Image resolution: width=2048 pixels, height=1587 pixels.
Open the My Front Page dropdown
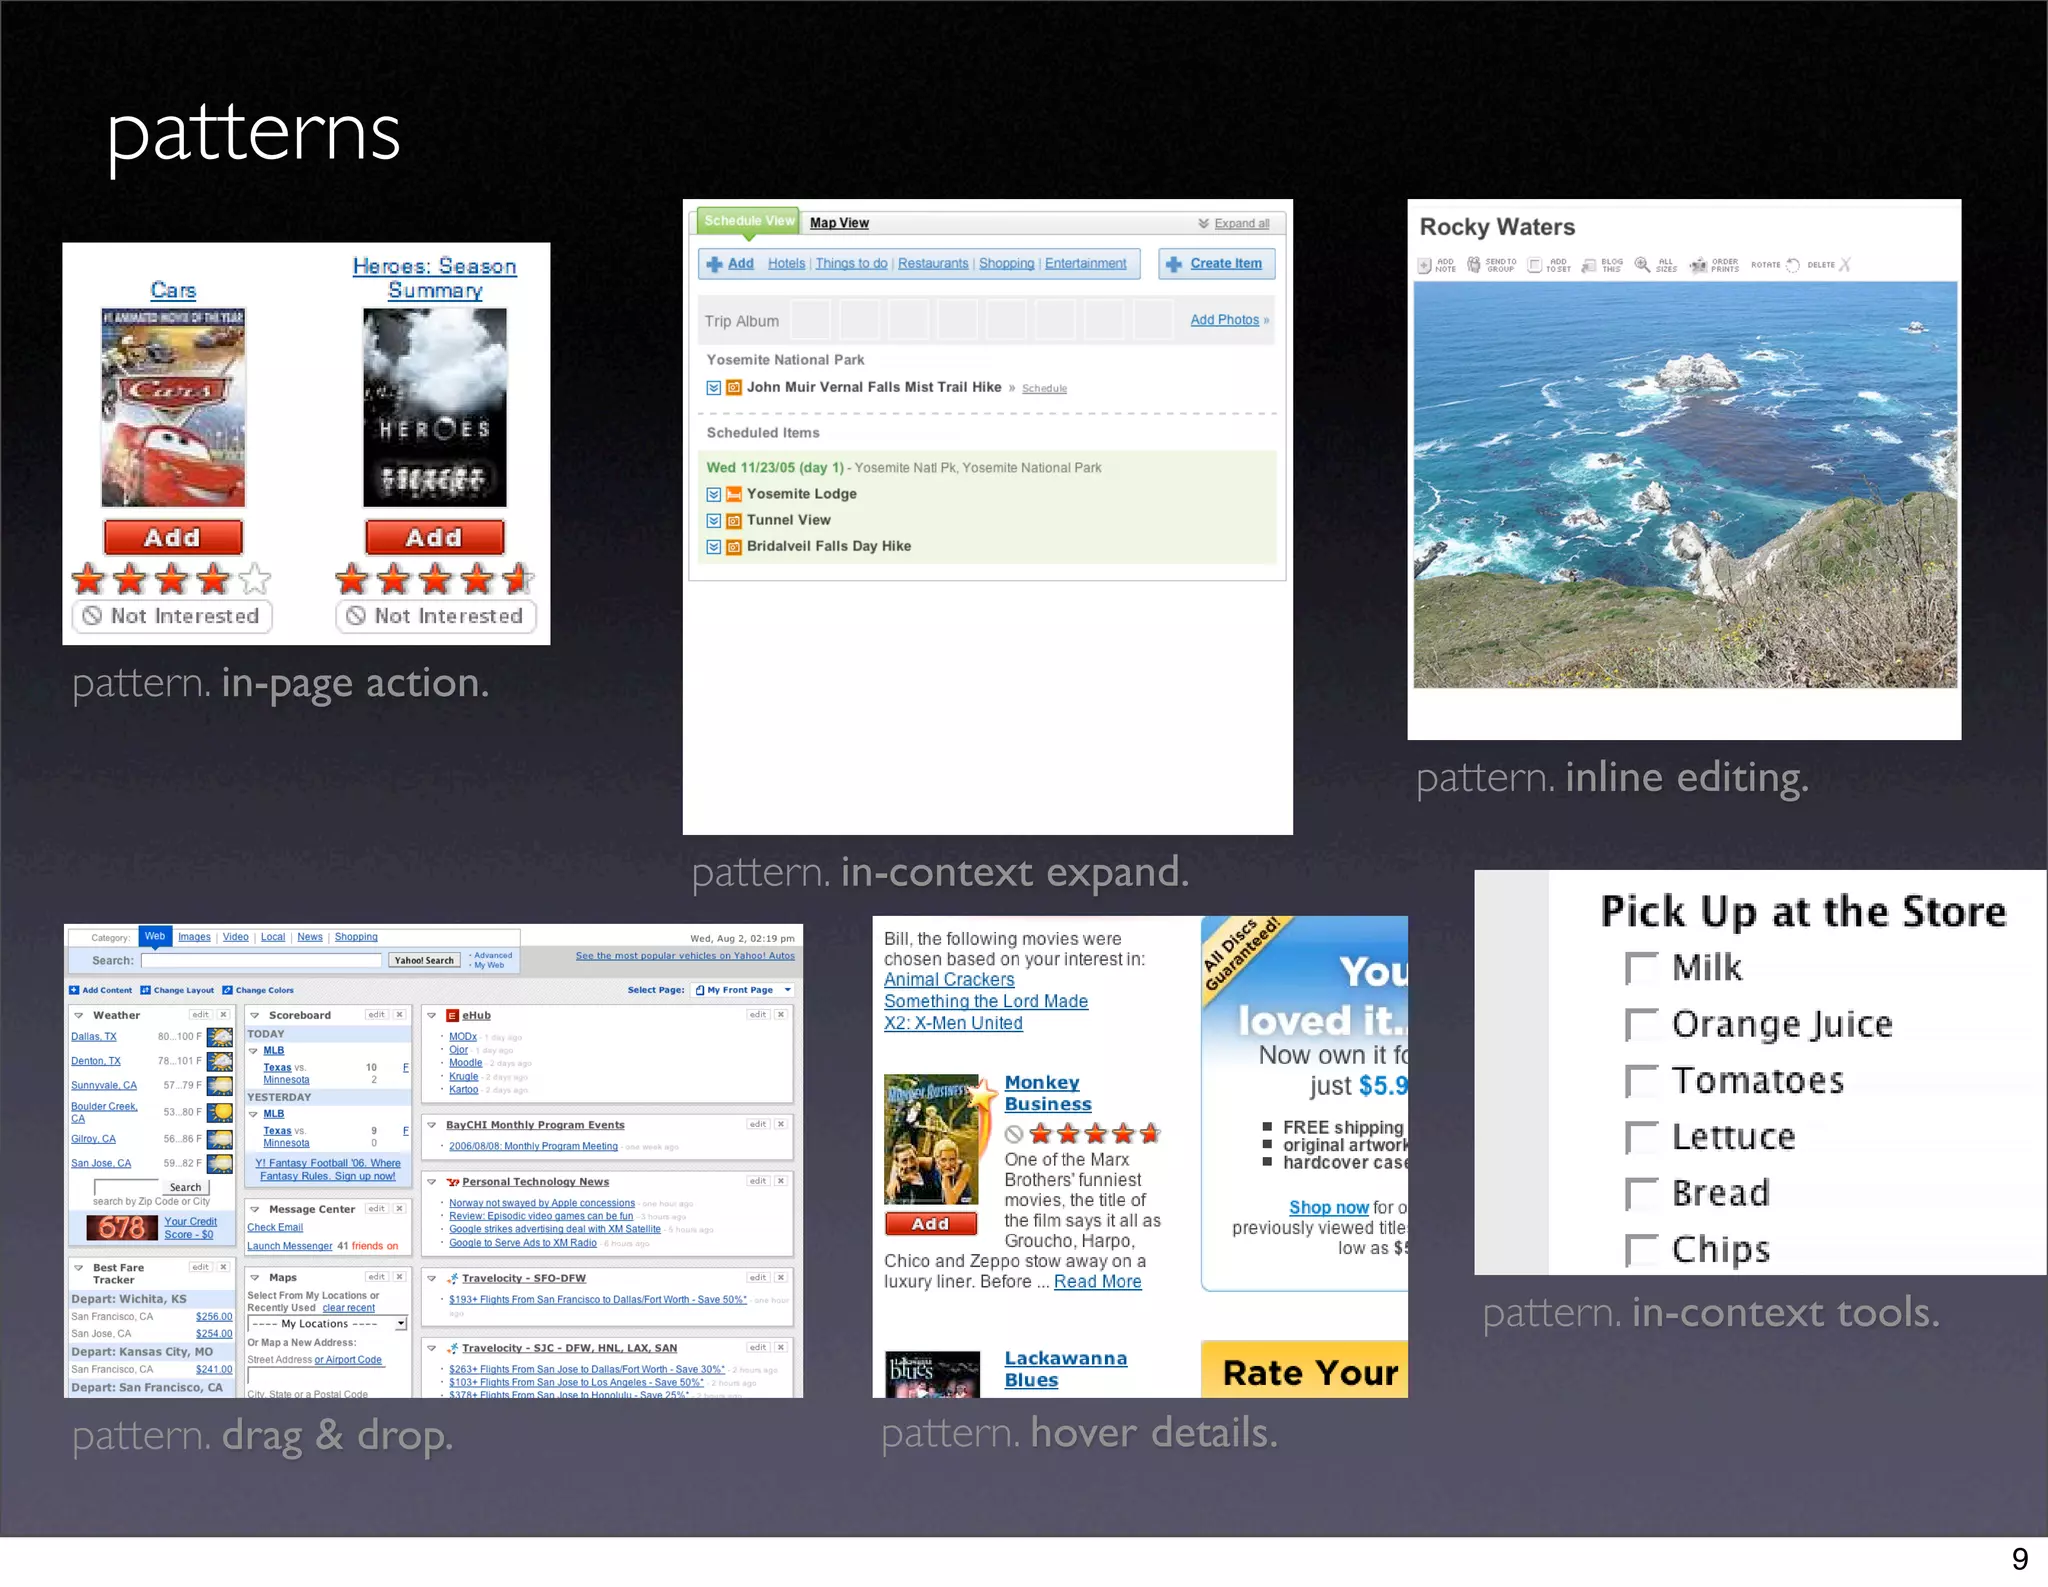click(x=744, y=990)
